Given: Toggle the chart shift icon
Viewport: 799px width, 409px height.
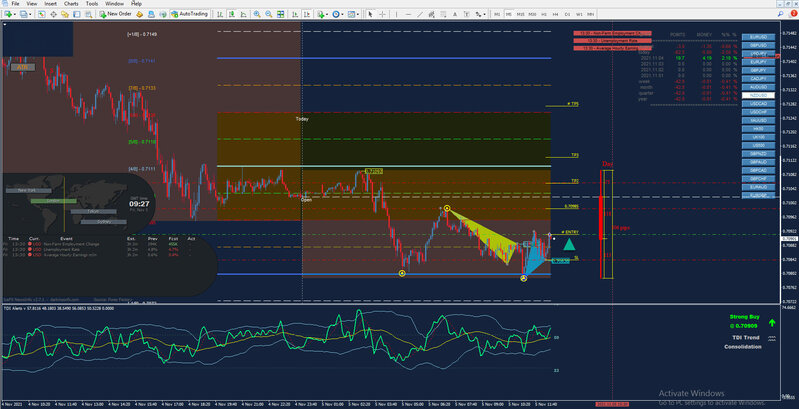Looking at the screenshot, I should (307, 14).
